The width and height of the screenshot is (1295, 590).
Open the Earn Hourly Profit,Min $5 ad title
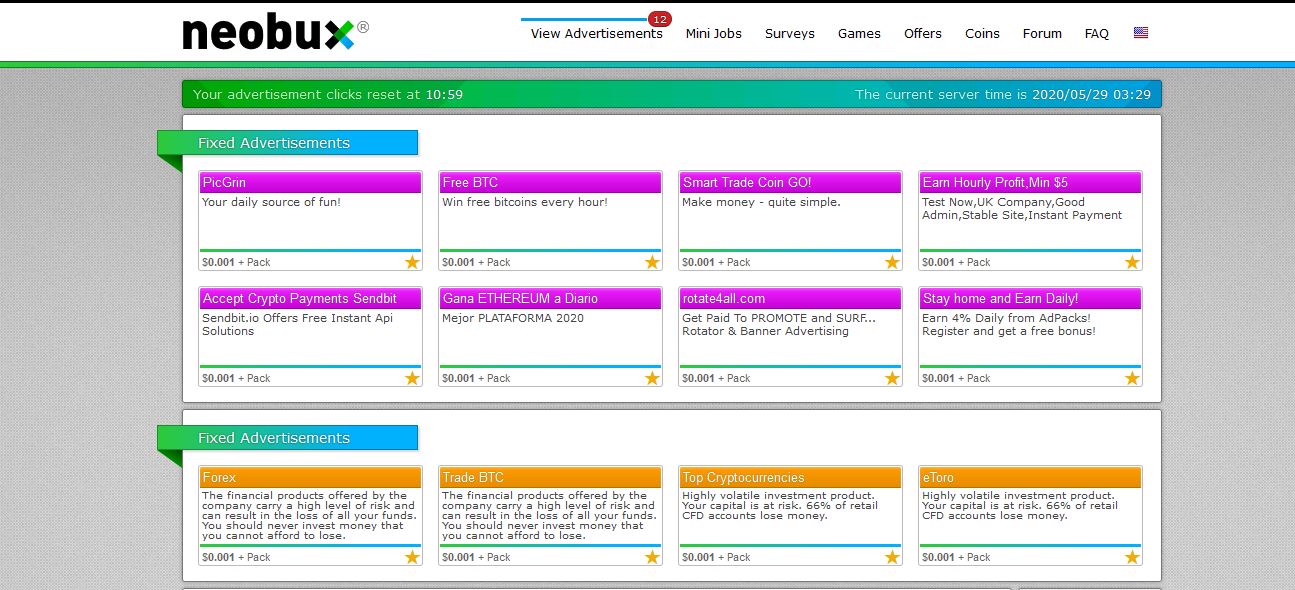pos(1030,183)
